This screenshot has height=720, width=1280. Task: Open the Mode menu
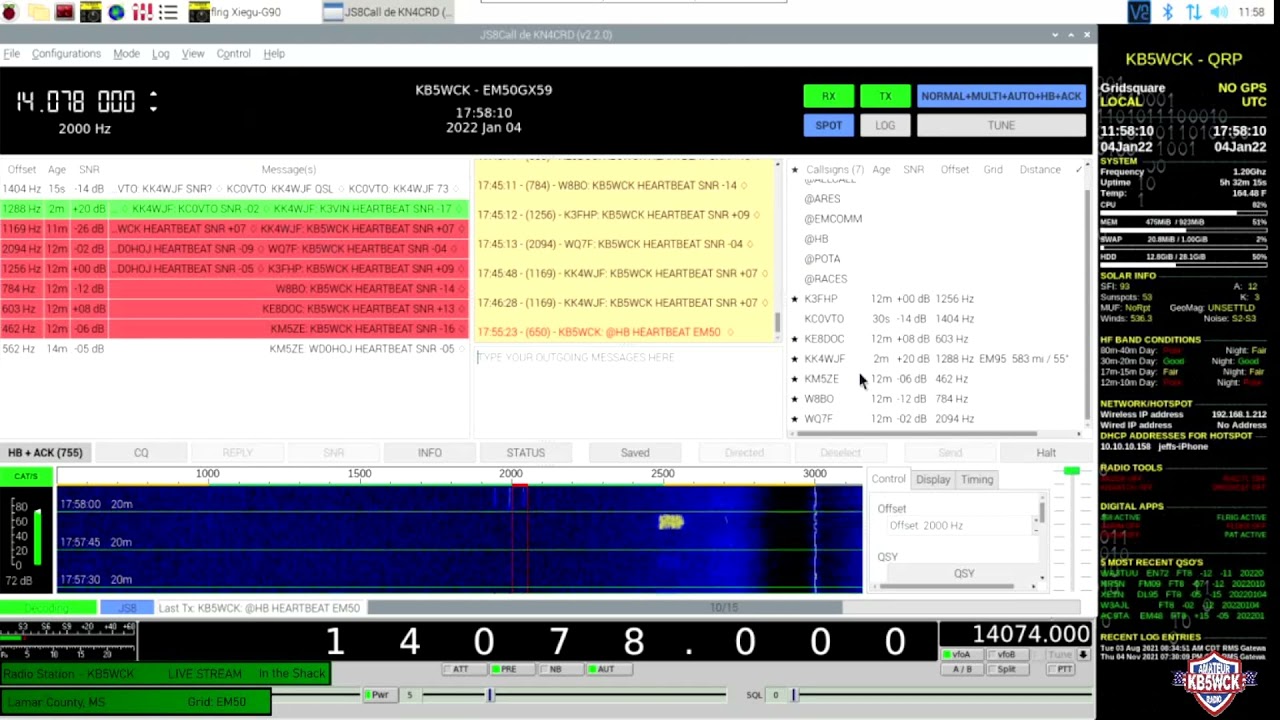pos(126,53)
